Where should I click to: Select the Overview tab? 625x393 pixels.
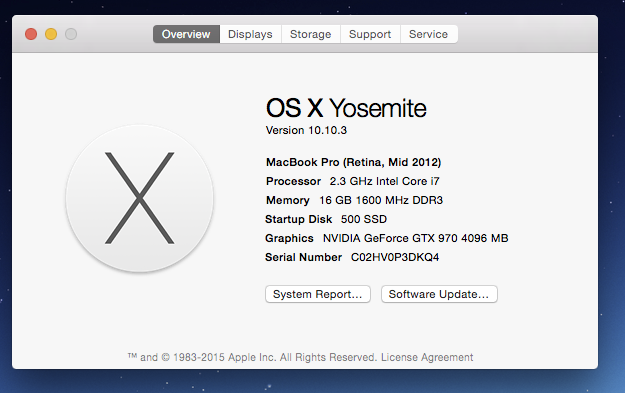click(x=186, y=34)
